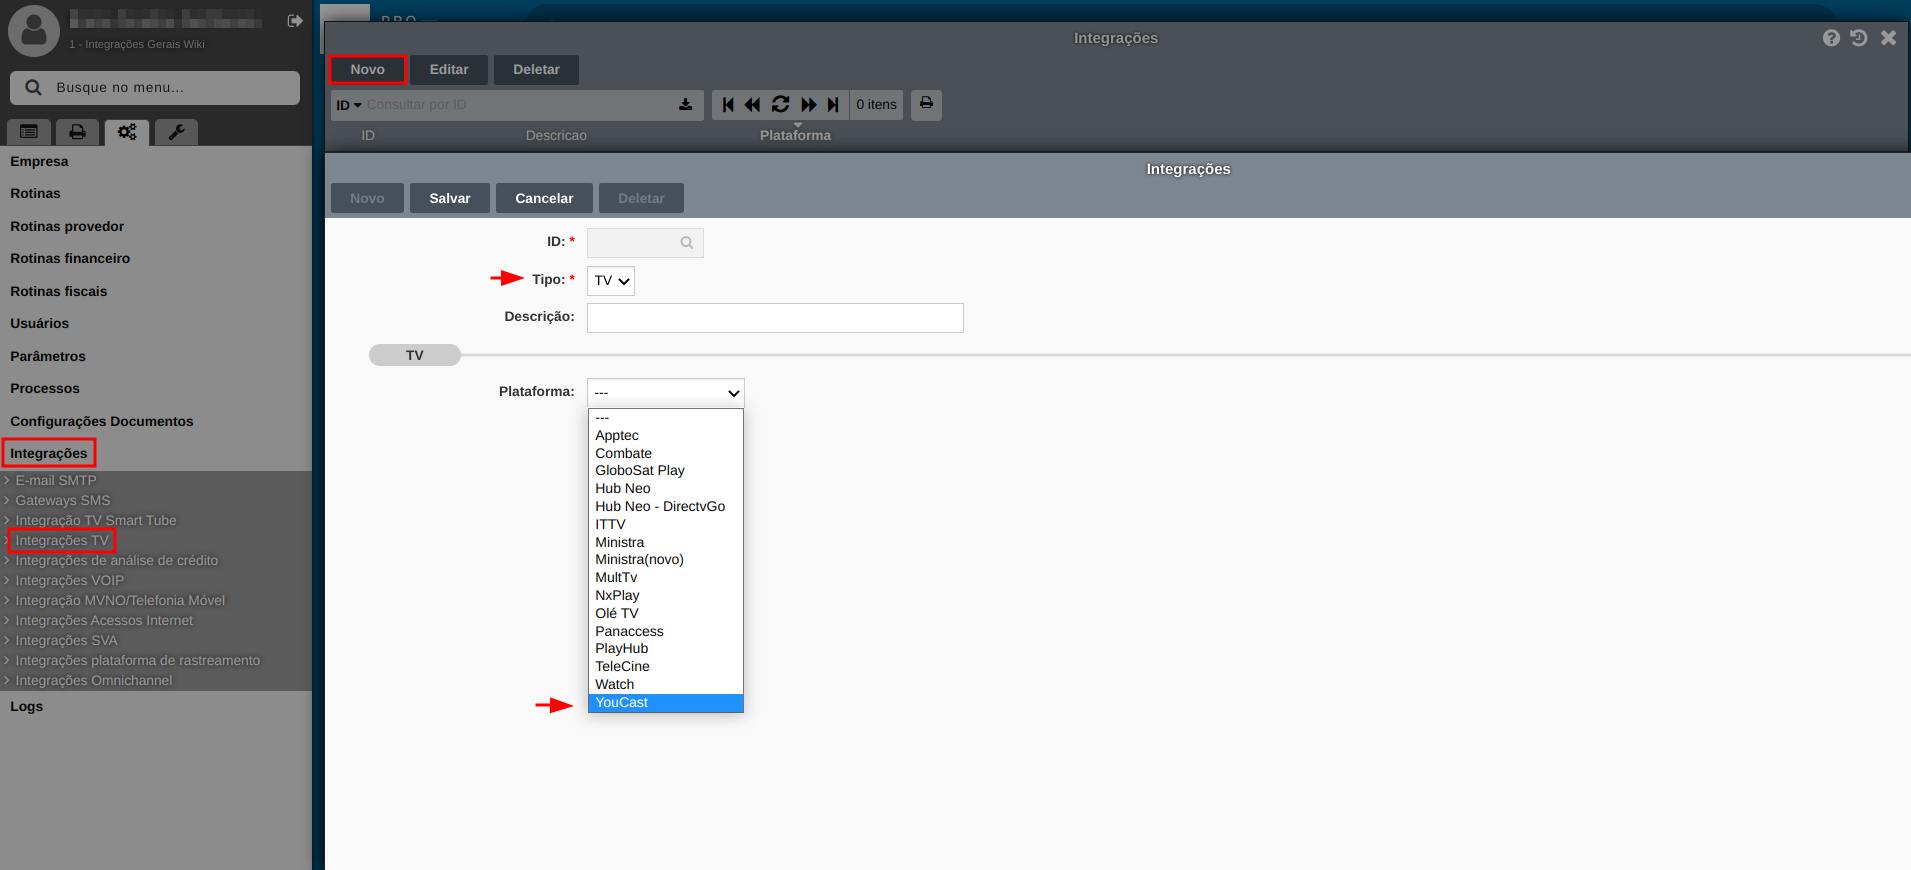Go to last record

click(x=833, y=105)
